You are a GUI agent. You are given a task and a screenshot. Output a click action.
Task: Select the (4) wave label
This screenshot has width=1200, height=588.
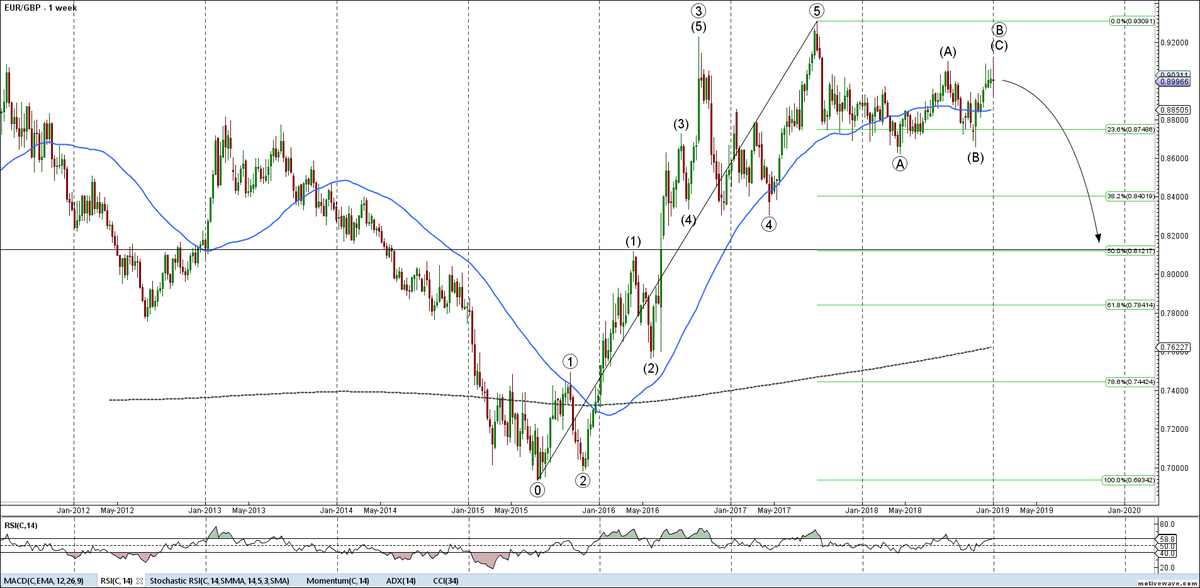coord(689,219)
